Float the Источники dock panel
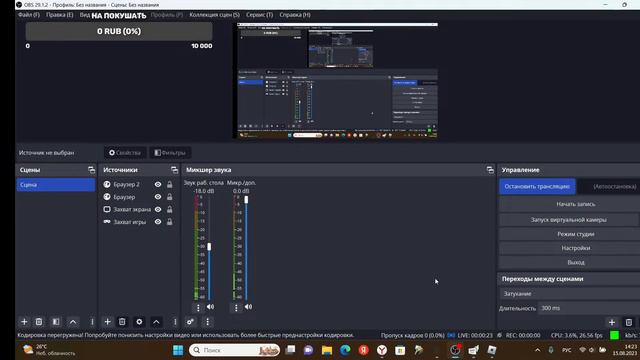This screenshot has height=360, width=640. coord(174,170)
